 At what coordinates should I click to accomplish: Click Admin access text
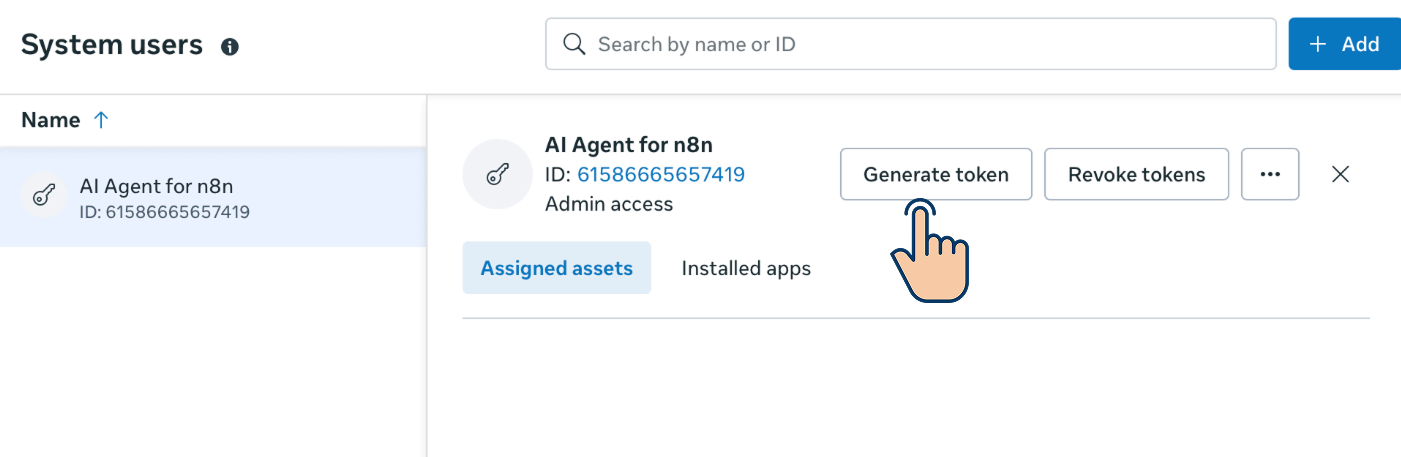click(609, 204)
